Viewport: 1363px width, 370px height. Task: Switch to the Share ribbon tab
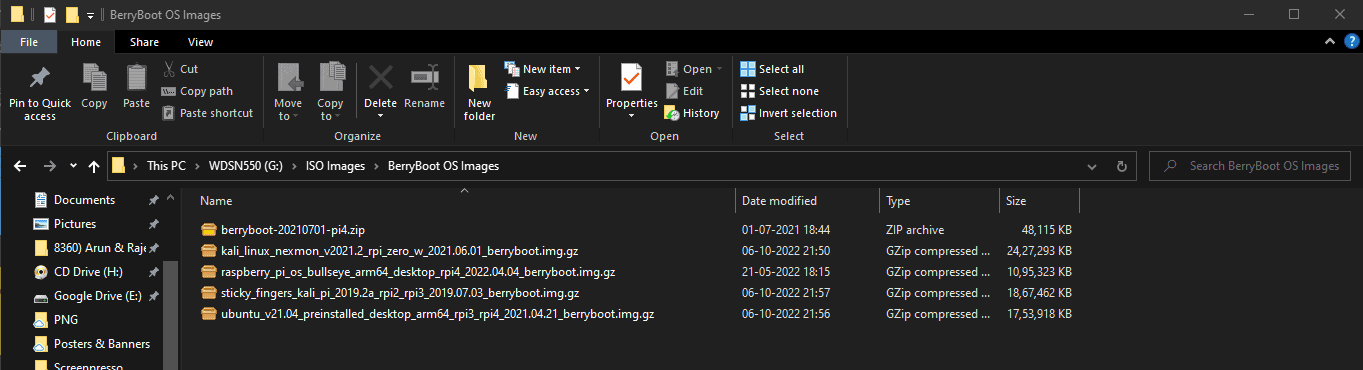(x=144, y=42)
